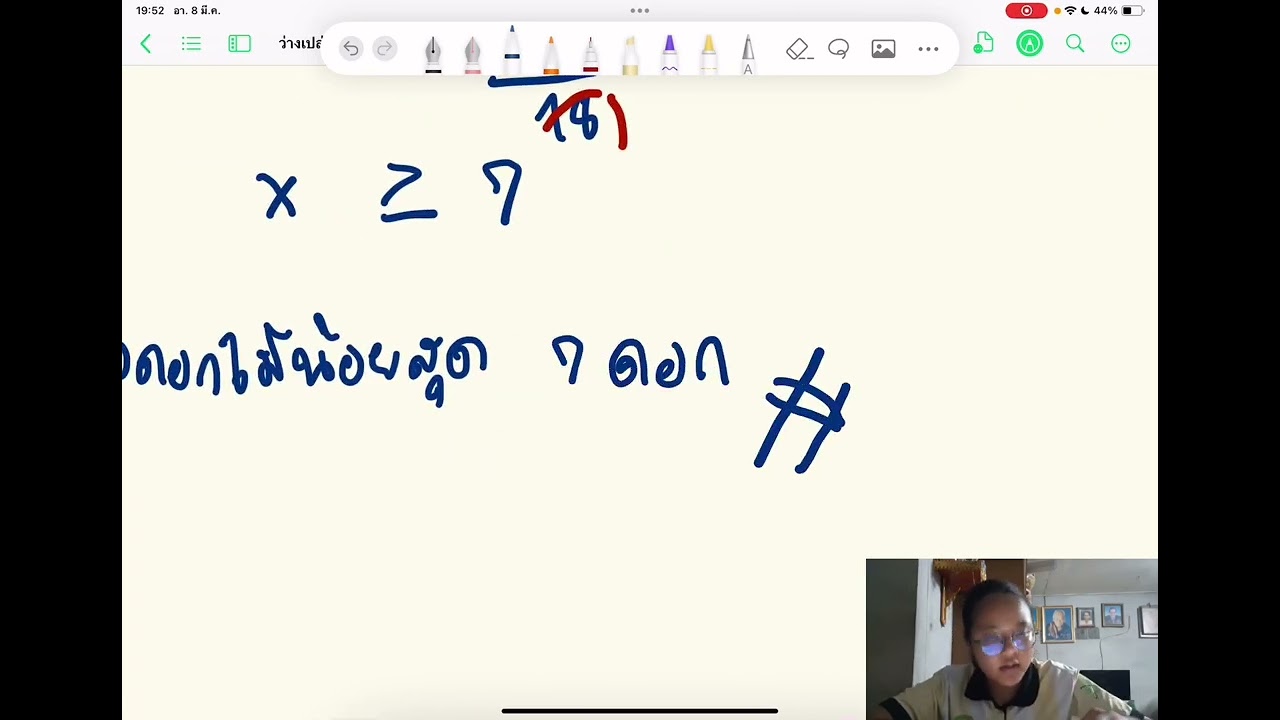Select the orange marker tool

point(550,54)
